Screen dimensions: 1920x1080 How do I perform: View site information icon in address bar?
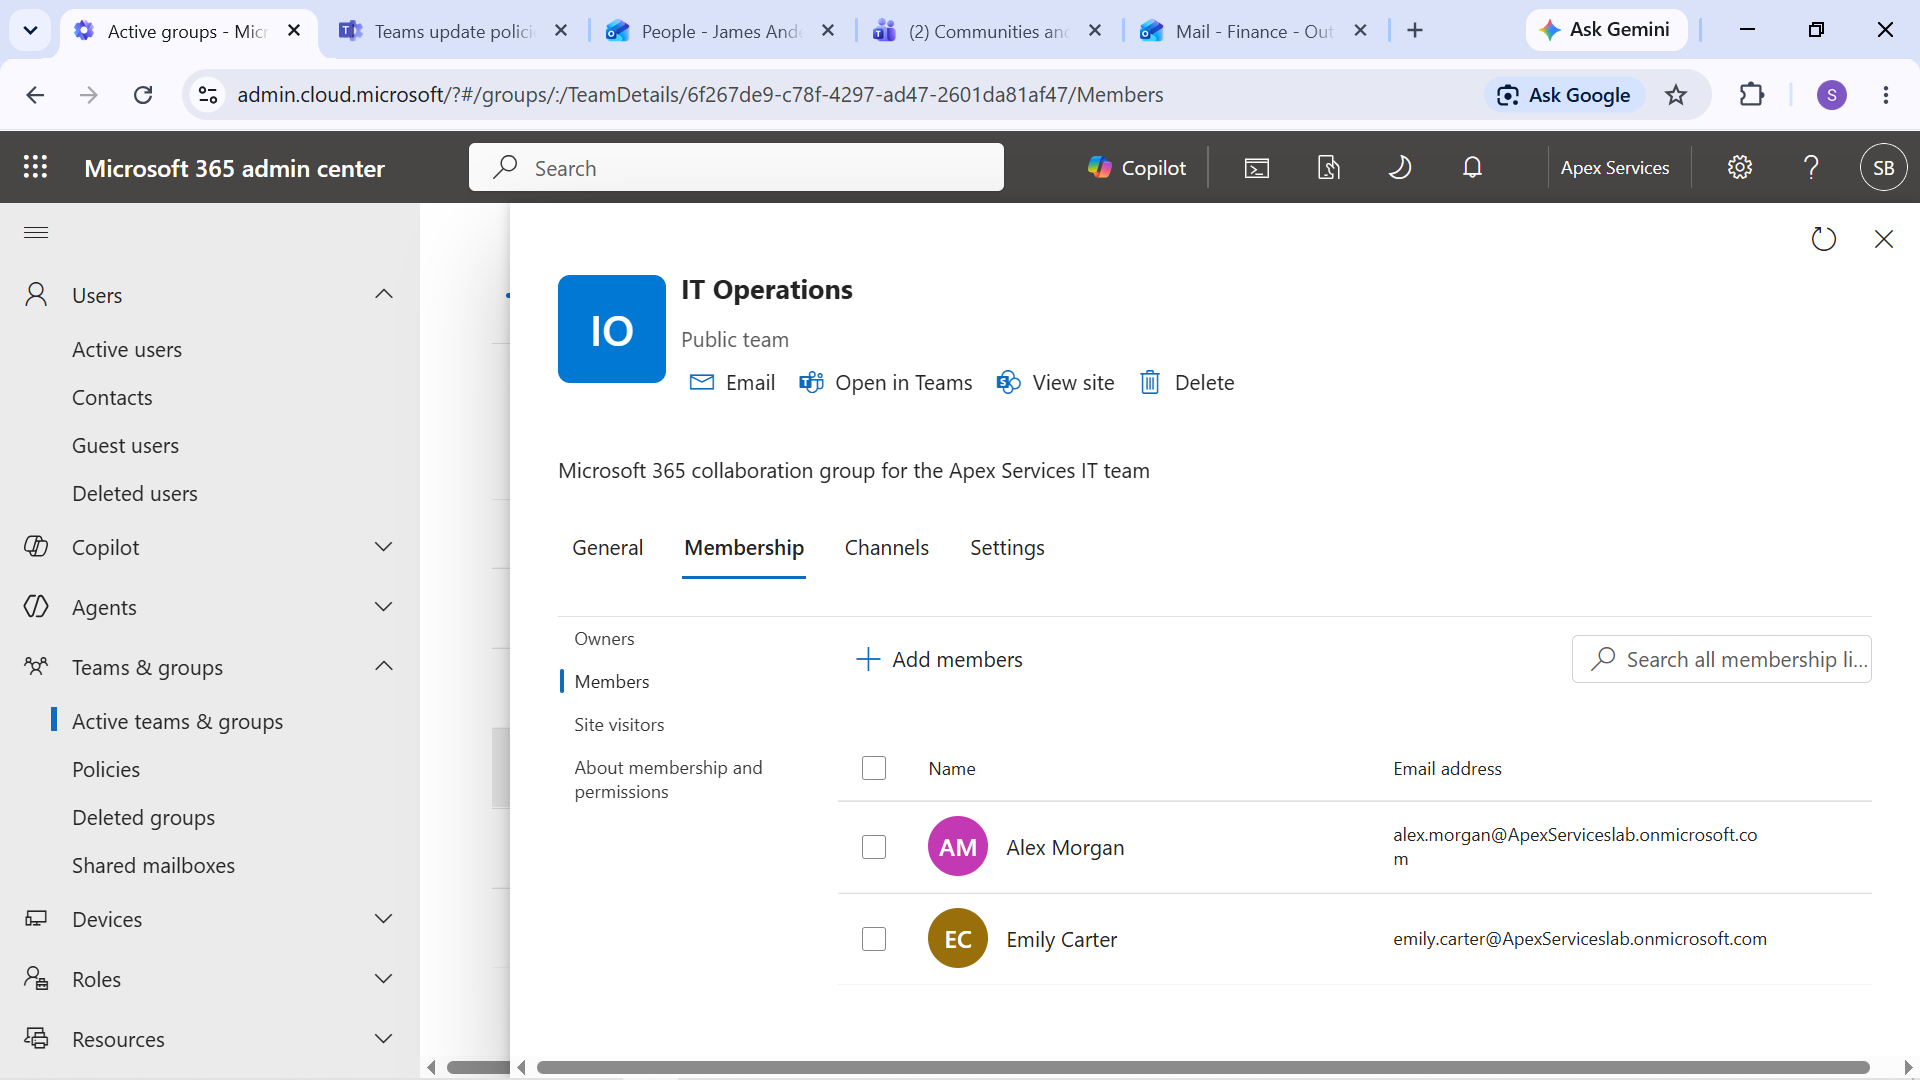click(208, 95)
